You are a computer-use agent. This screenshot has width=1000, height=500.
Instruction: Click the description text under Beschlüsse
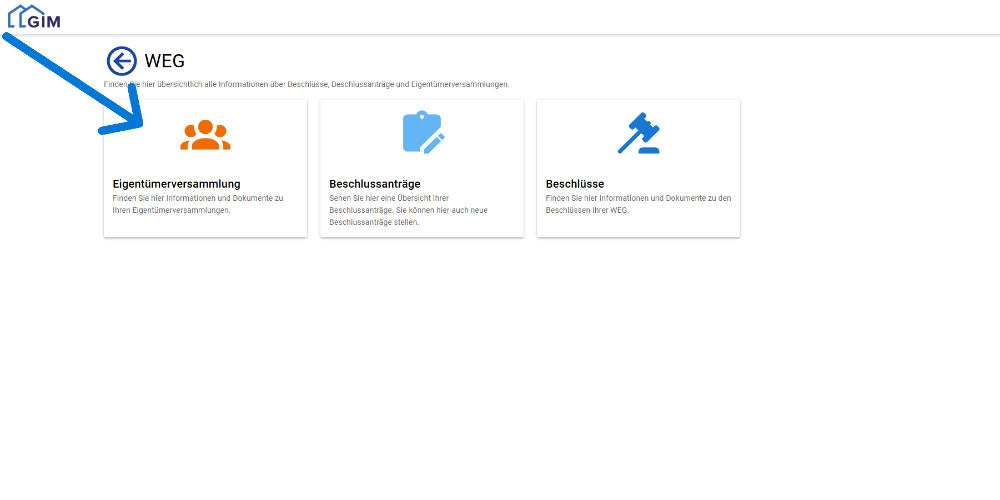pos(638,204)
